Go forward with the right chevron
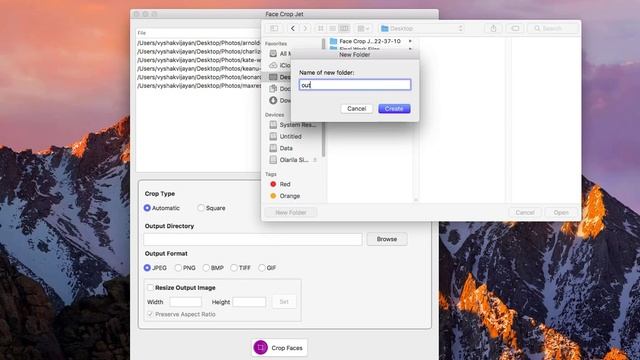Viewport: 640px width, 360px height. (x=305, y=28)
